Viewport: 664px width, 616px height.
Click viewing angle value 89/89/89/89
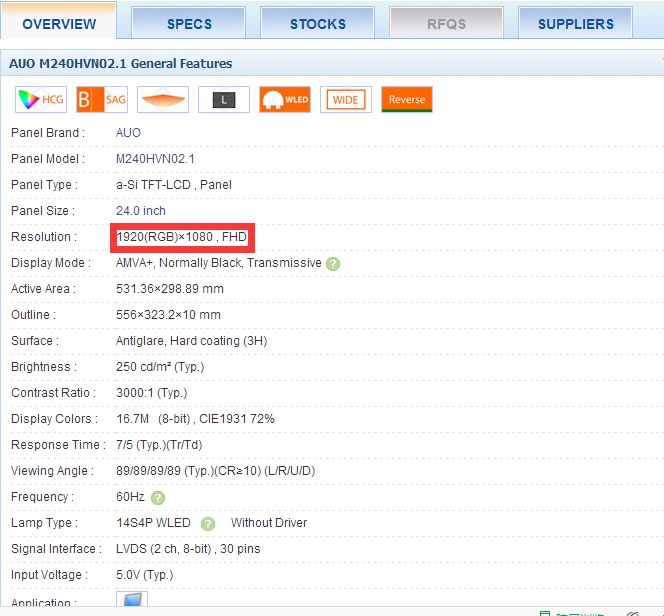pyautogui.click(x=149, y=471)
